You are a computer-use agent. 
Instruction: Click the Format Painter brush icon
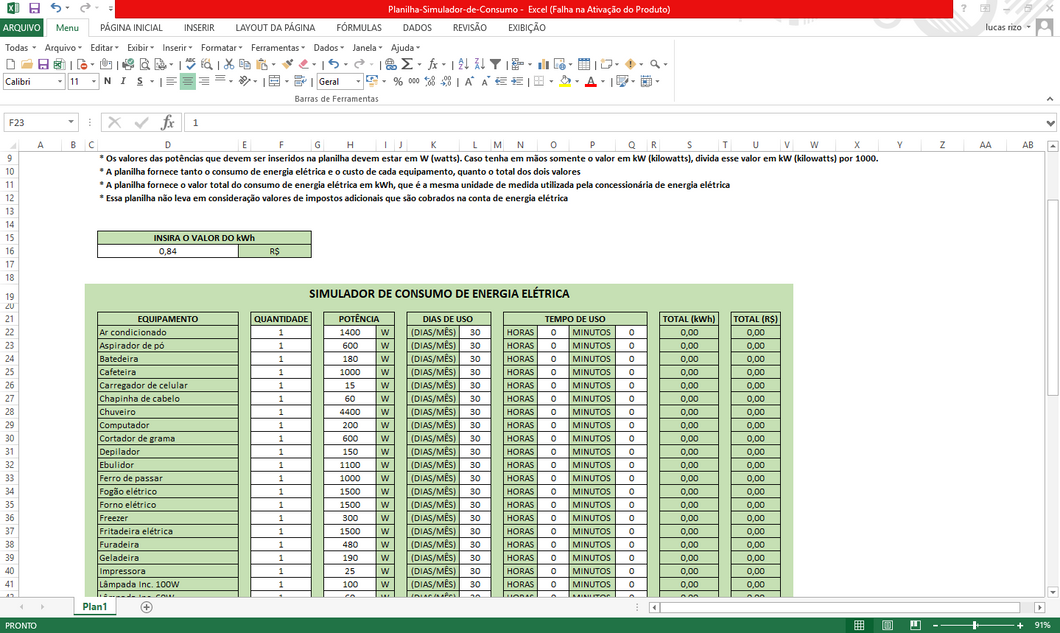click(x=287, y=64)
